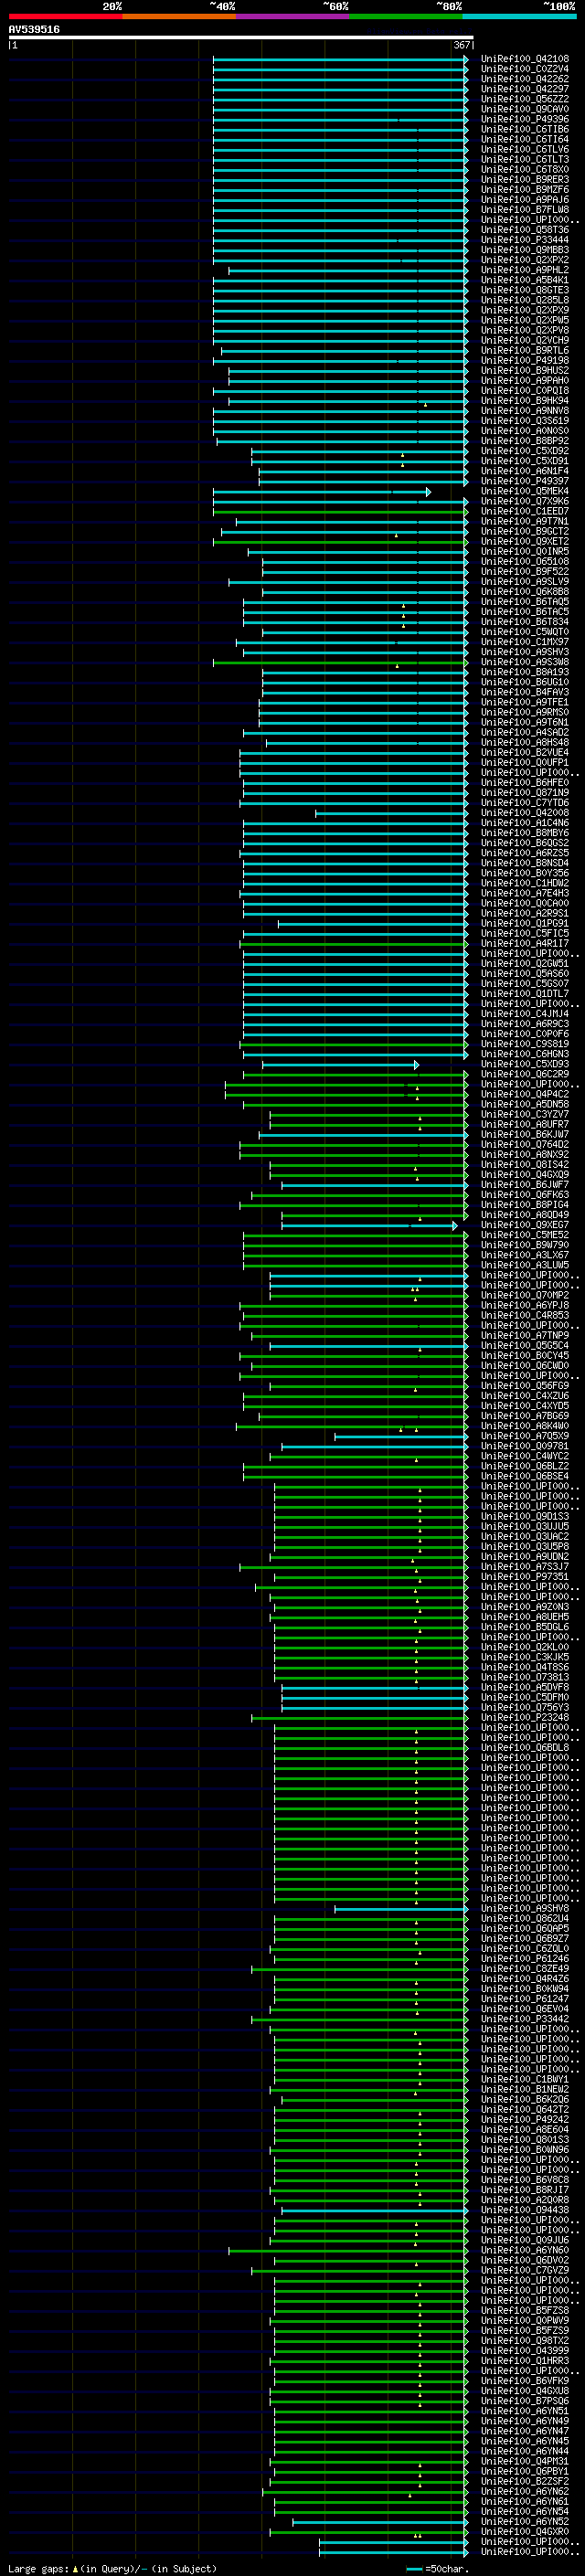Viewport: 585px width, 2576px height.
Task: Select the UniRef100_Q8GTE3 label
Action: [x=525, y=290]
